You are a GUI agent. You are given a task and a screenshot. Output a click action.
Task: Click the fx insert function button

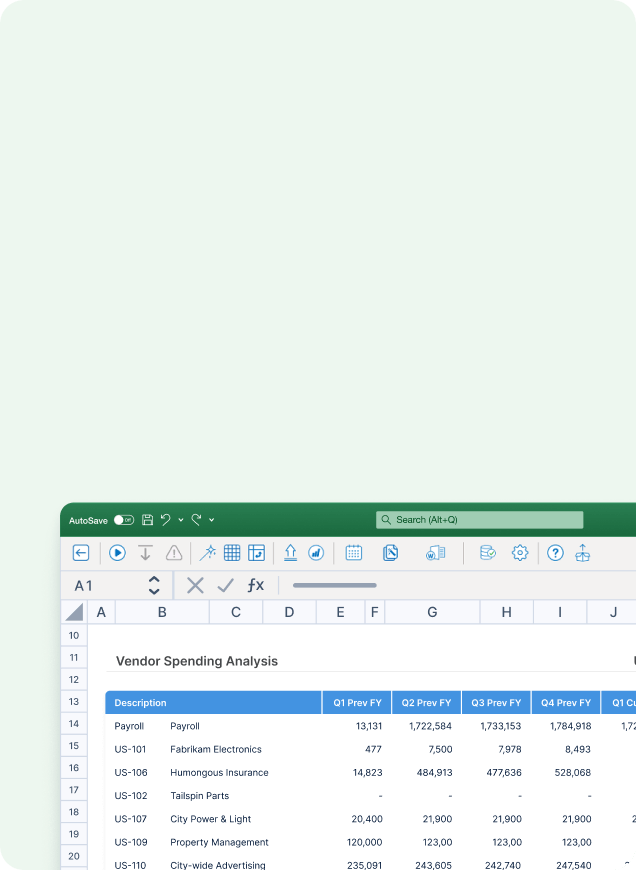pos(256,585)
